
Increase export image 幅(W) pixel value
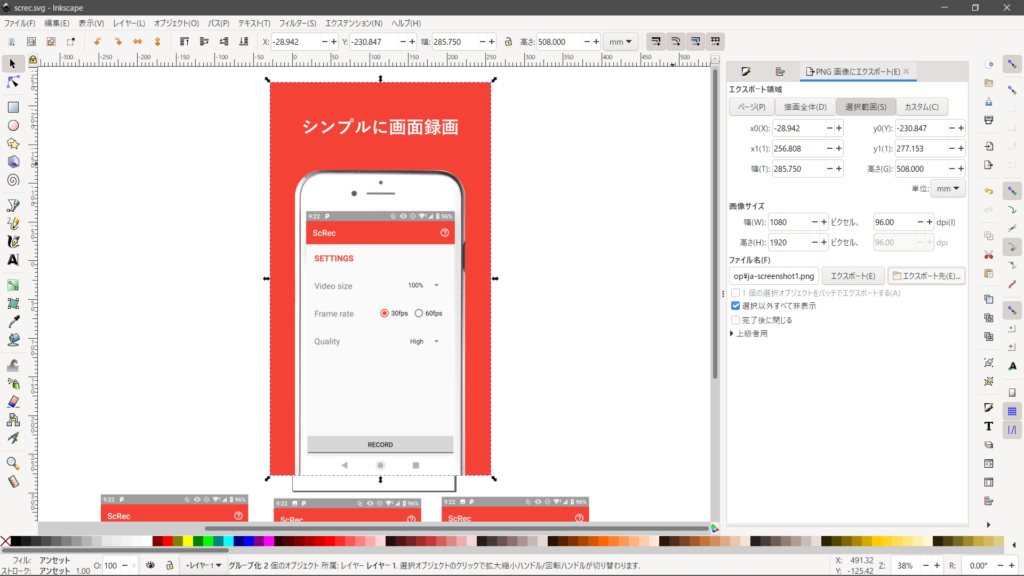point(824,223)
